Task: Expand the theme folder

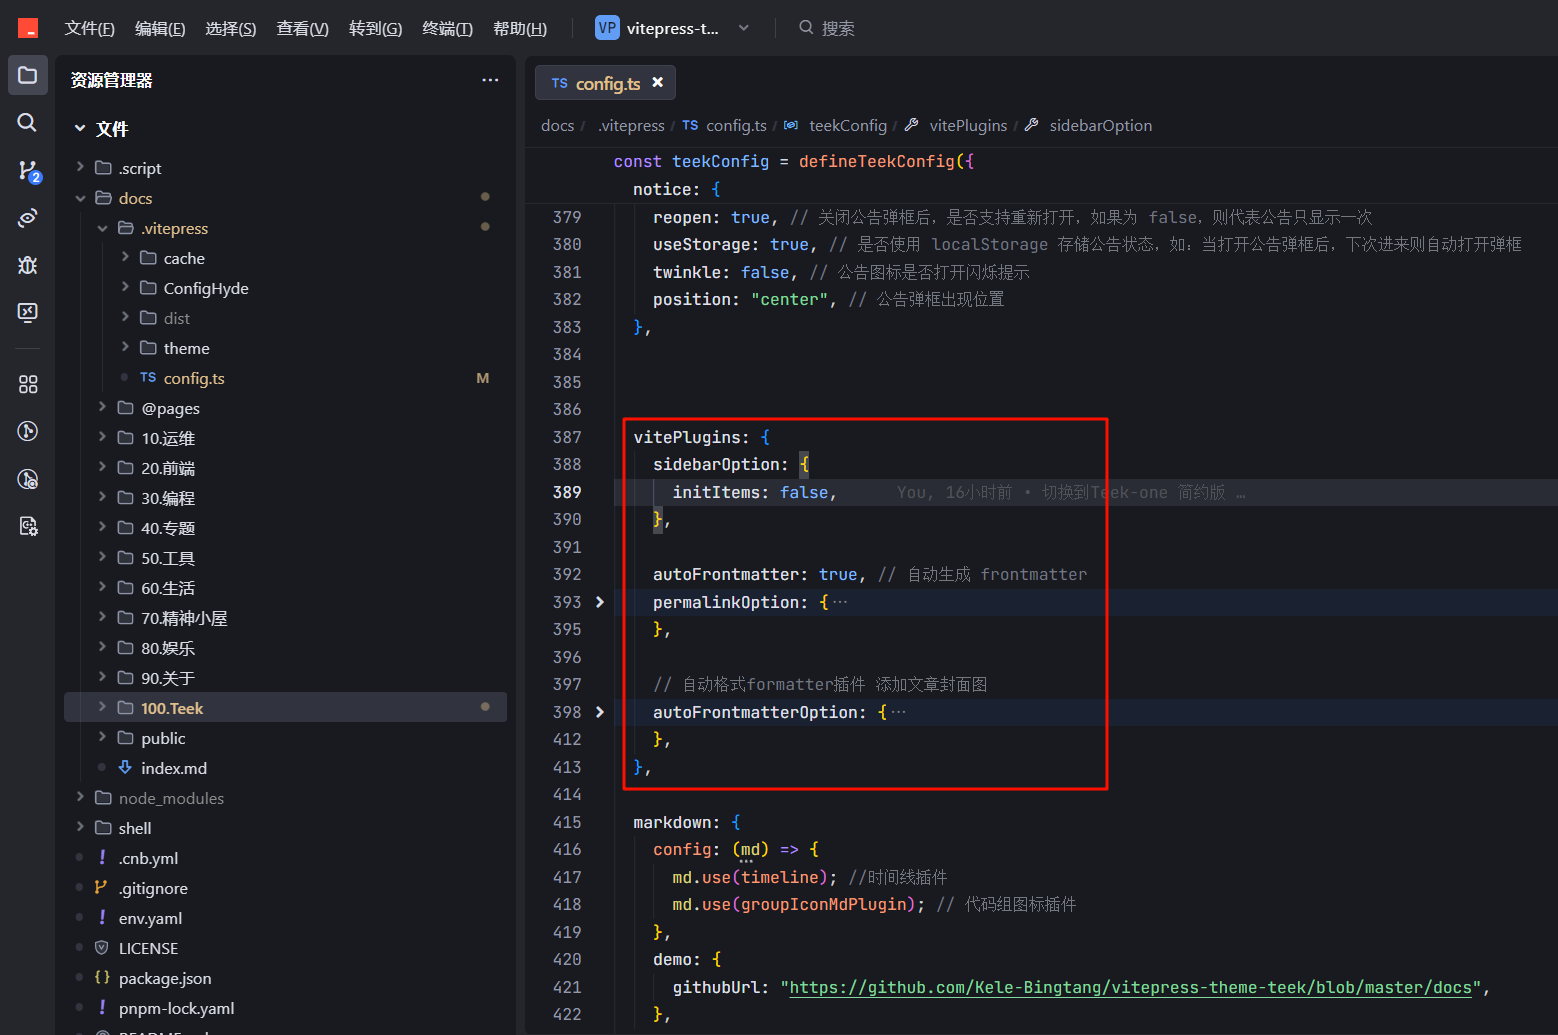Action: 125,347
